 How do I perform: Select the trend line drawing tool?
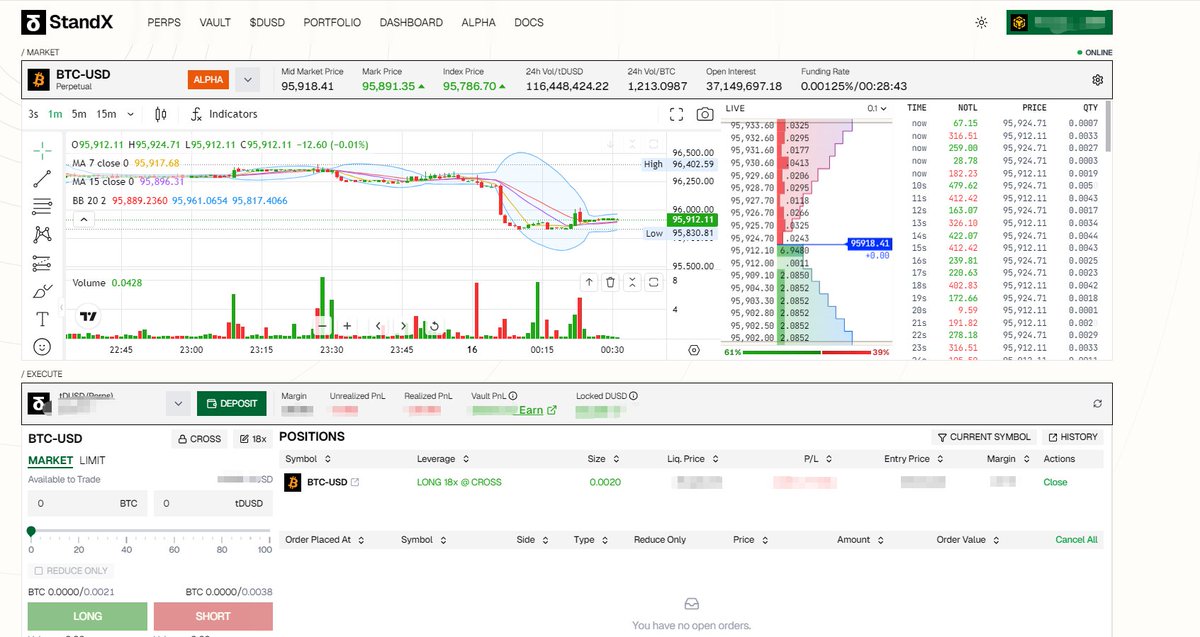[42, 179]
